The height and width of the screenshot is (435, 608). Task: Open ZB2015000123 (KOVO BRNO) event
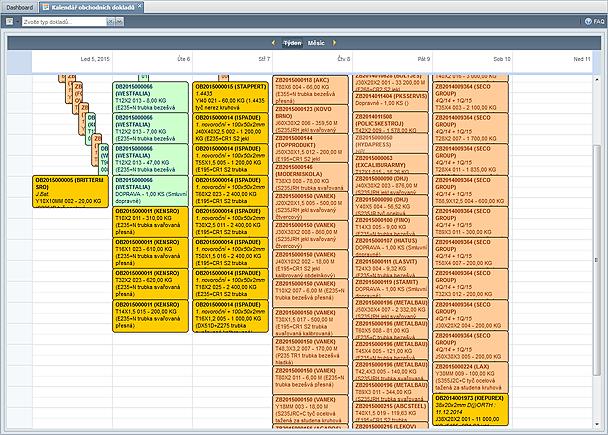tap(311, 119)
